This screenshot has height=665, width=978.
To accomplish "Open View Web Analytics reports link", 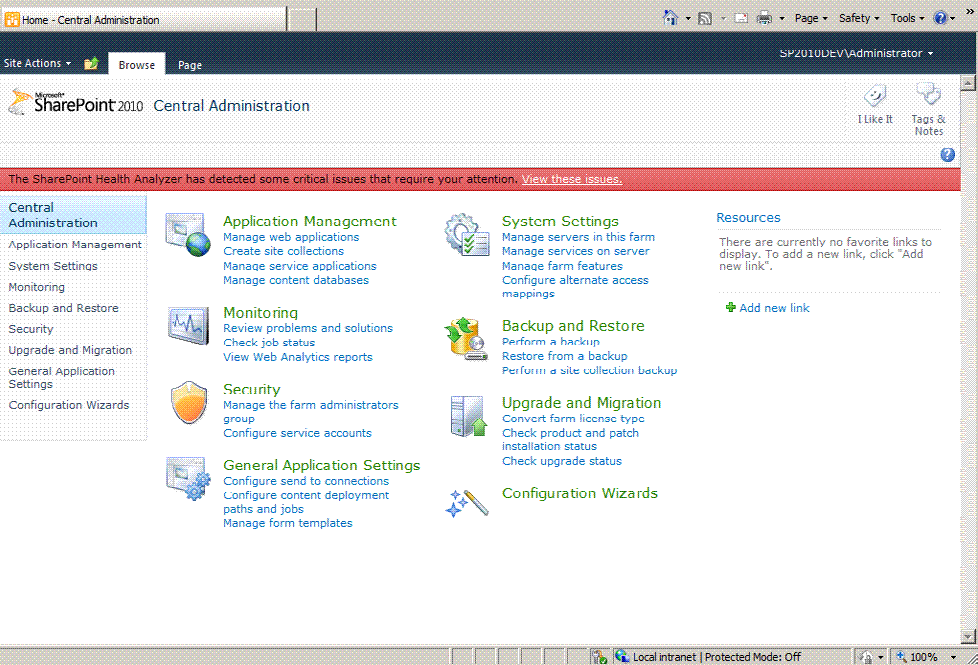I will point(298,357).
